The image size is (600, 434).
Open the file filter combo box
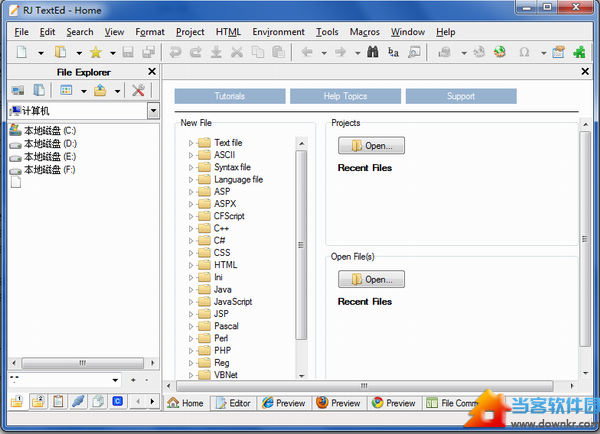click(x=63, y=380)
